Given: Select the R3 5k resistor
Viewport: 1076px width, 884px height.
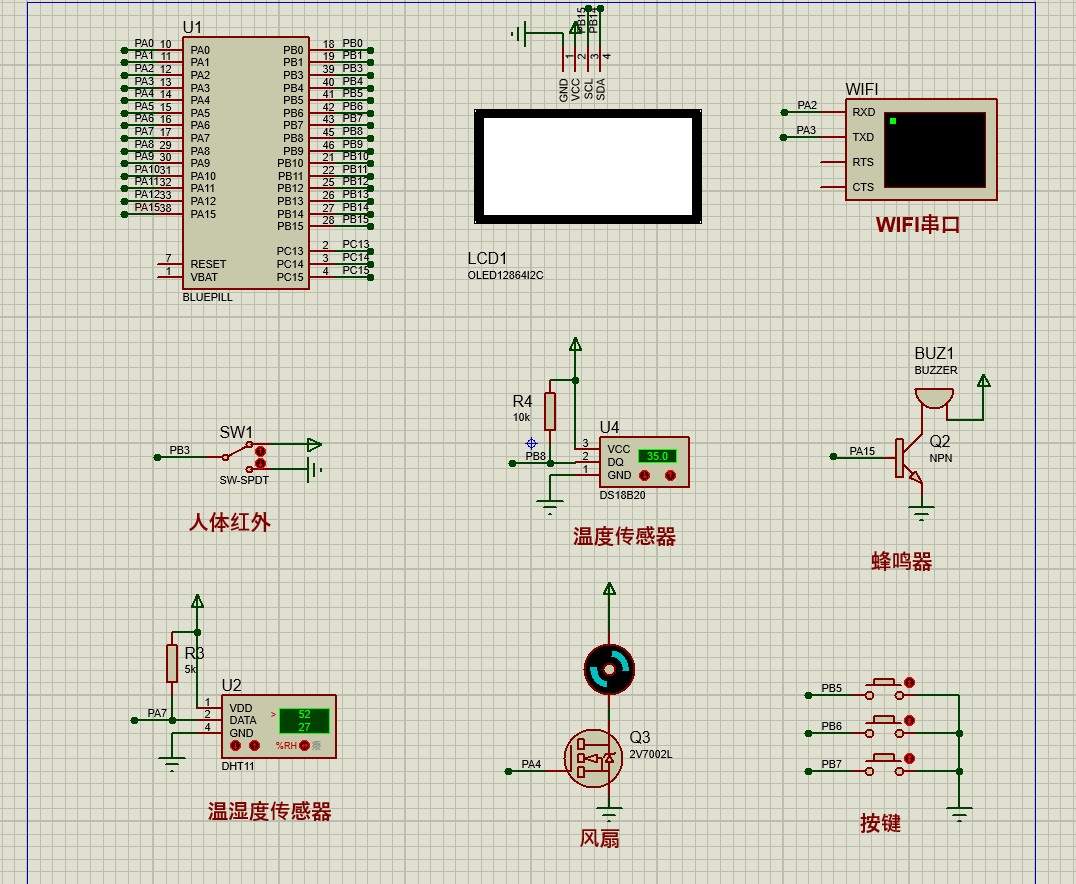Looking at the screenshot, I should pos(172,663).
